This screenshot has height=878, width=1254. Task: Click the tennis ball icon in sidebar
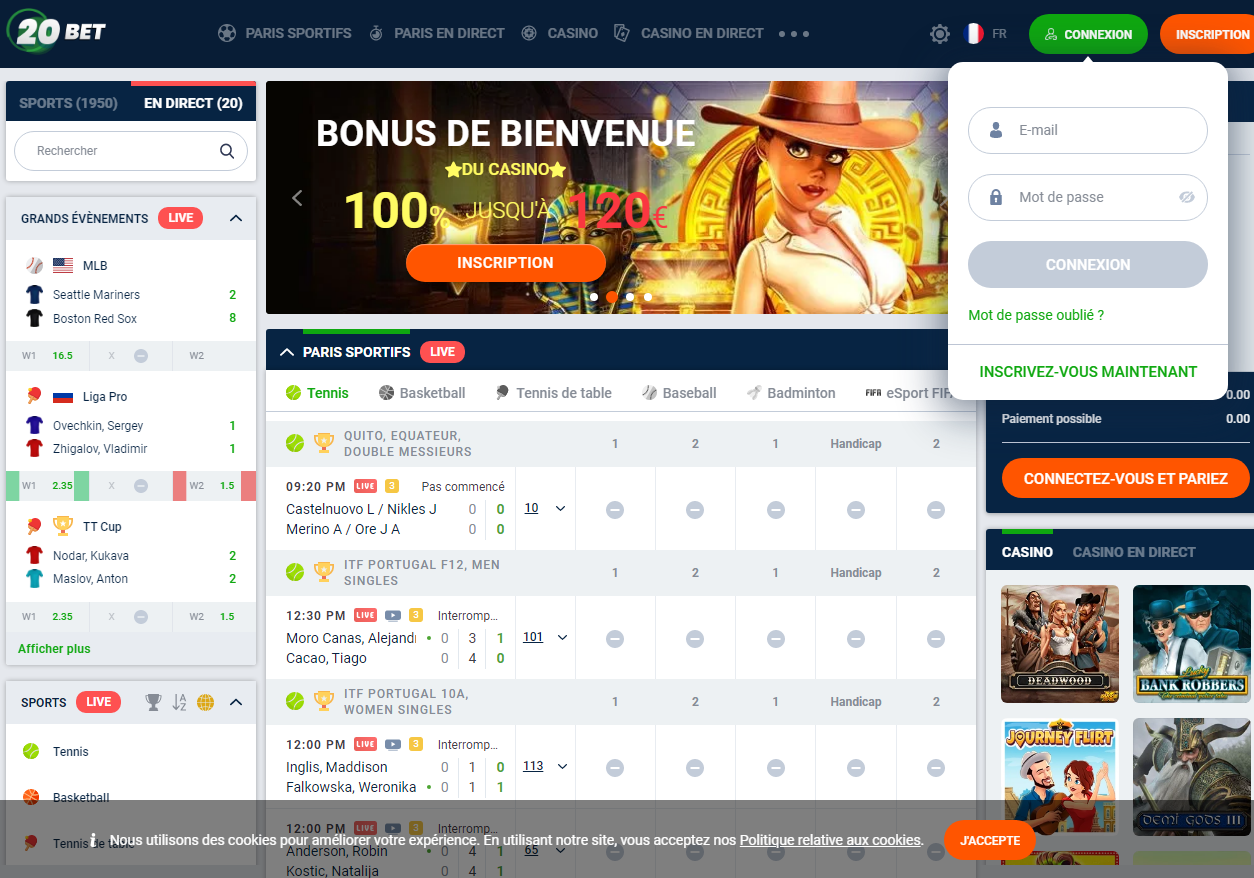click(x=31, y=751)
